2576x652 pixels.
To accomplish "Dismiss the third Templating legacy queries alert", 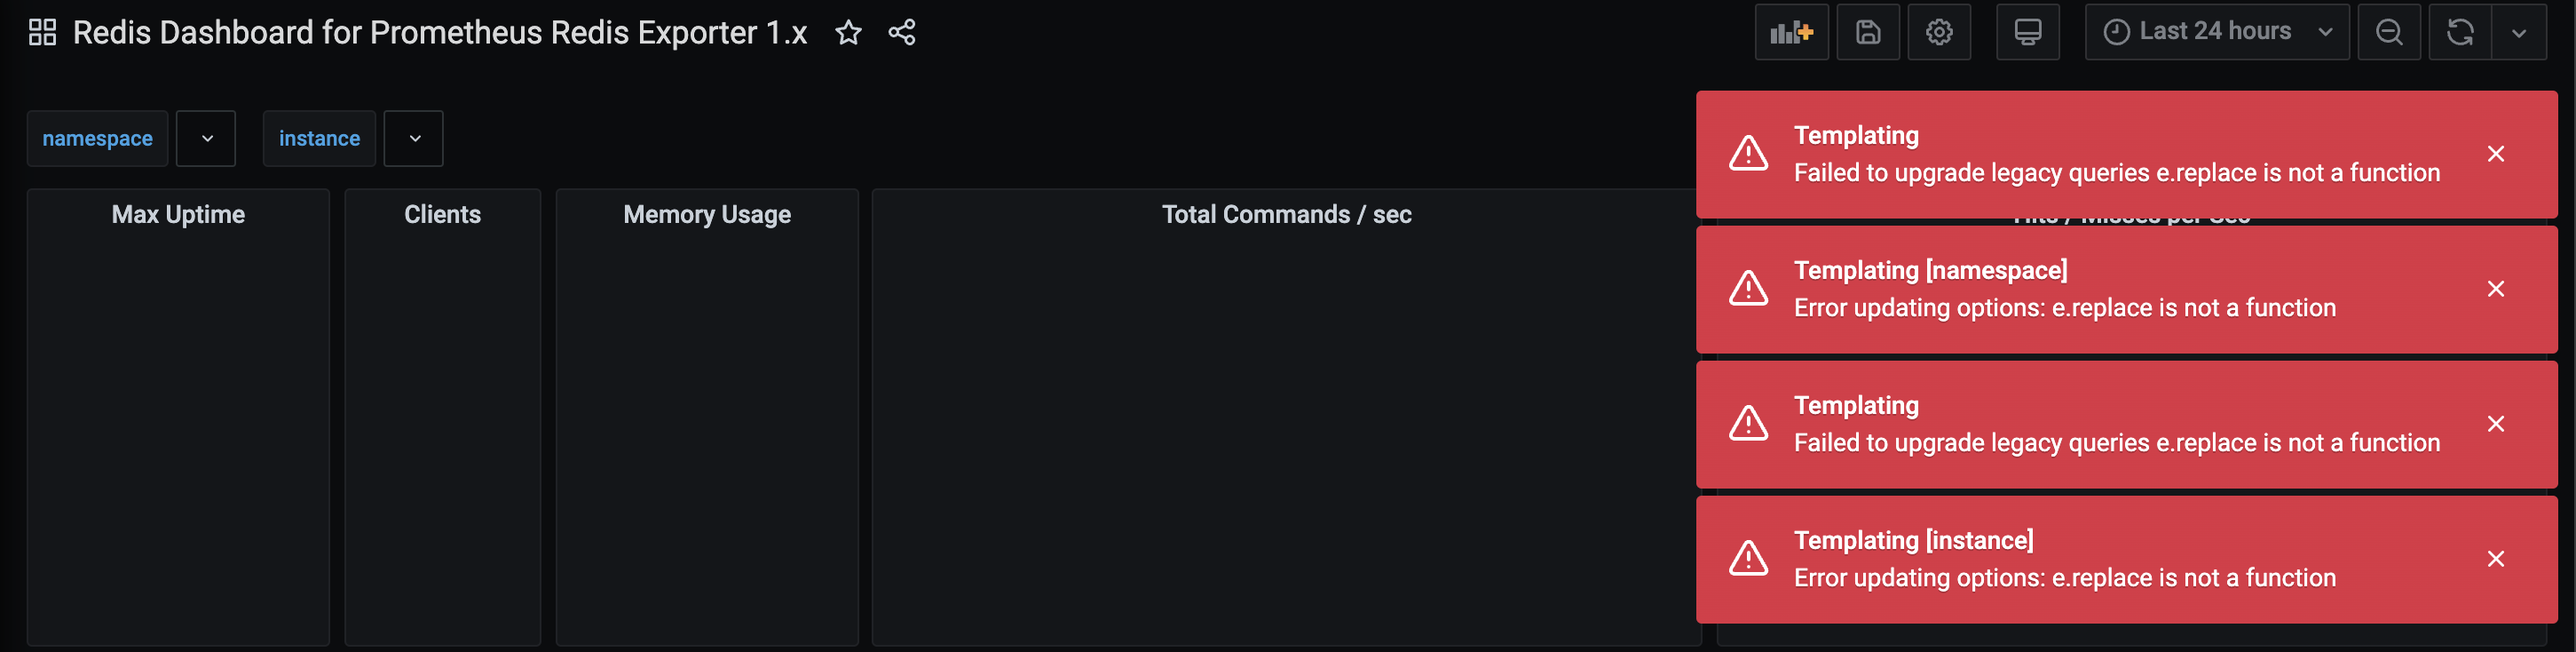I will click(x=2496, y=424).
